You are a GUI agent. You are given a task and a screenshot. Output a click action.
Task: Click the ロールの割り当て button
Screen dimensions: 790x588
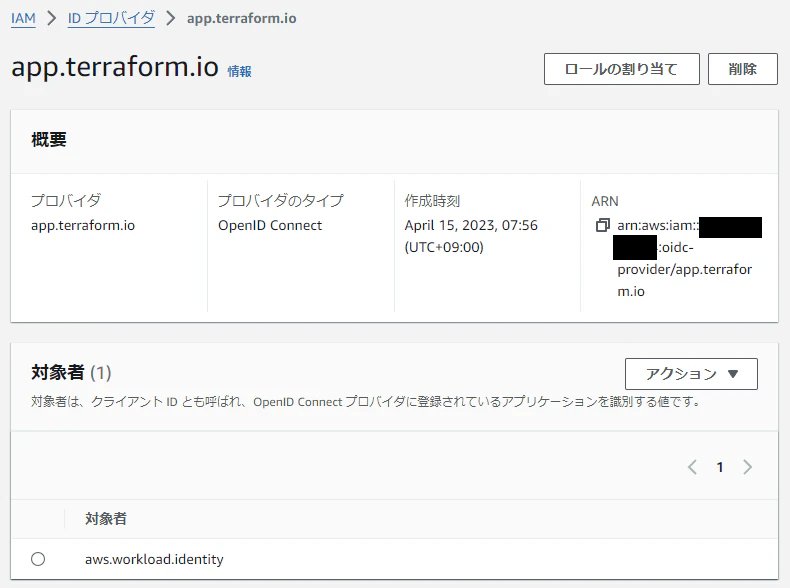pos(622,69)
